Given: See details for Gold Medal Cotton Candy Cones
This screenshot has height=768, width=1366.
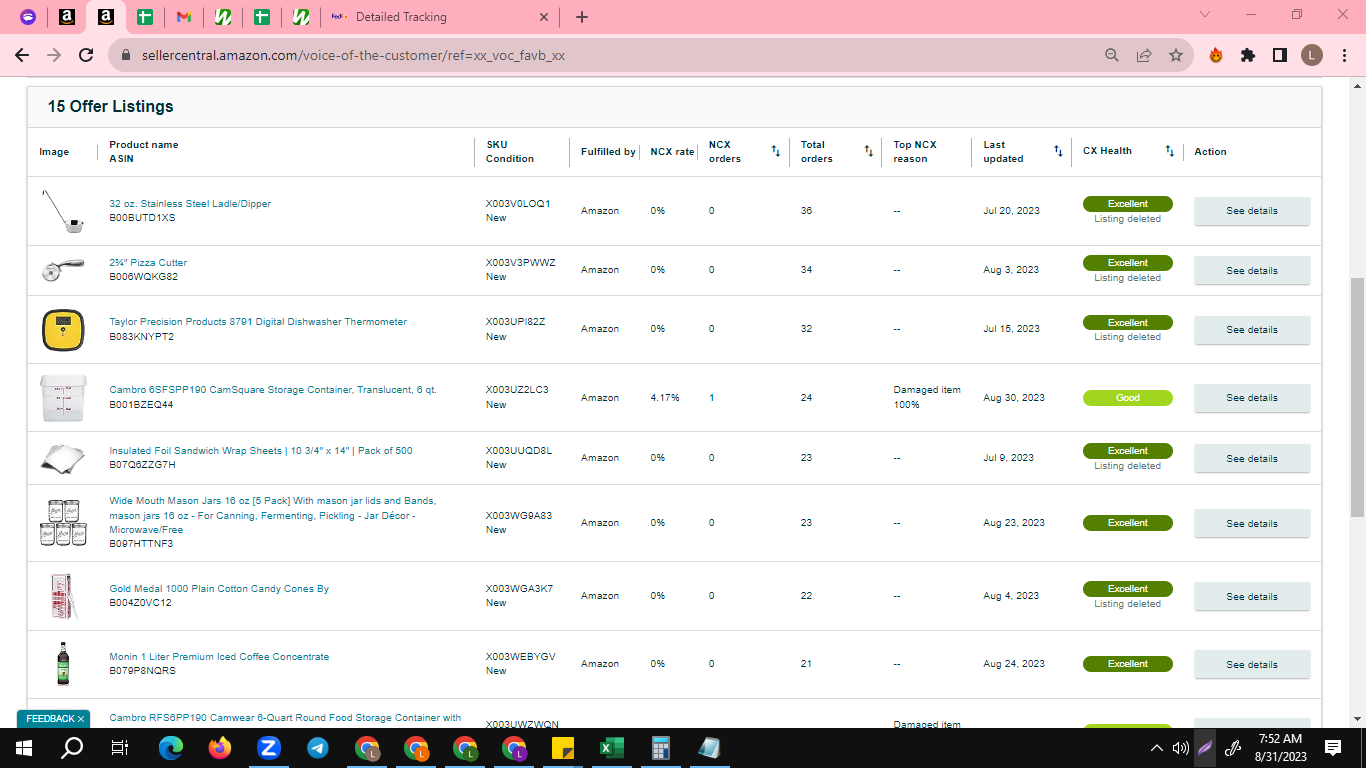Looking at the screenshot, I should 1252,596.
